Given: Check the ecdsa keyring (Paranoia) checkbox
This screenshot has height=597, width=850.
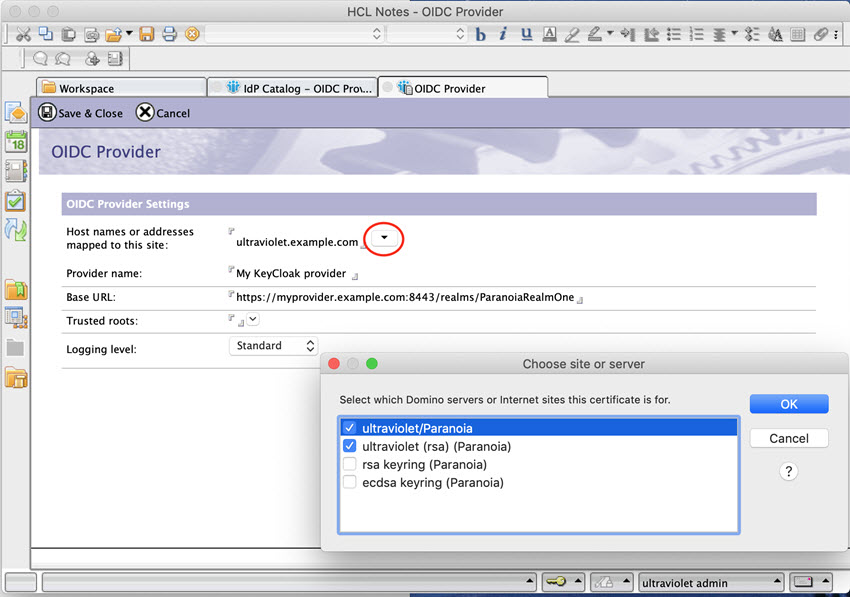Looking at the screenshot, I should coord(350,482).
